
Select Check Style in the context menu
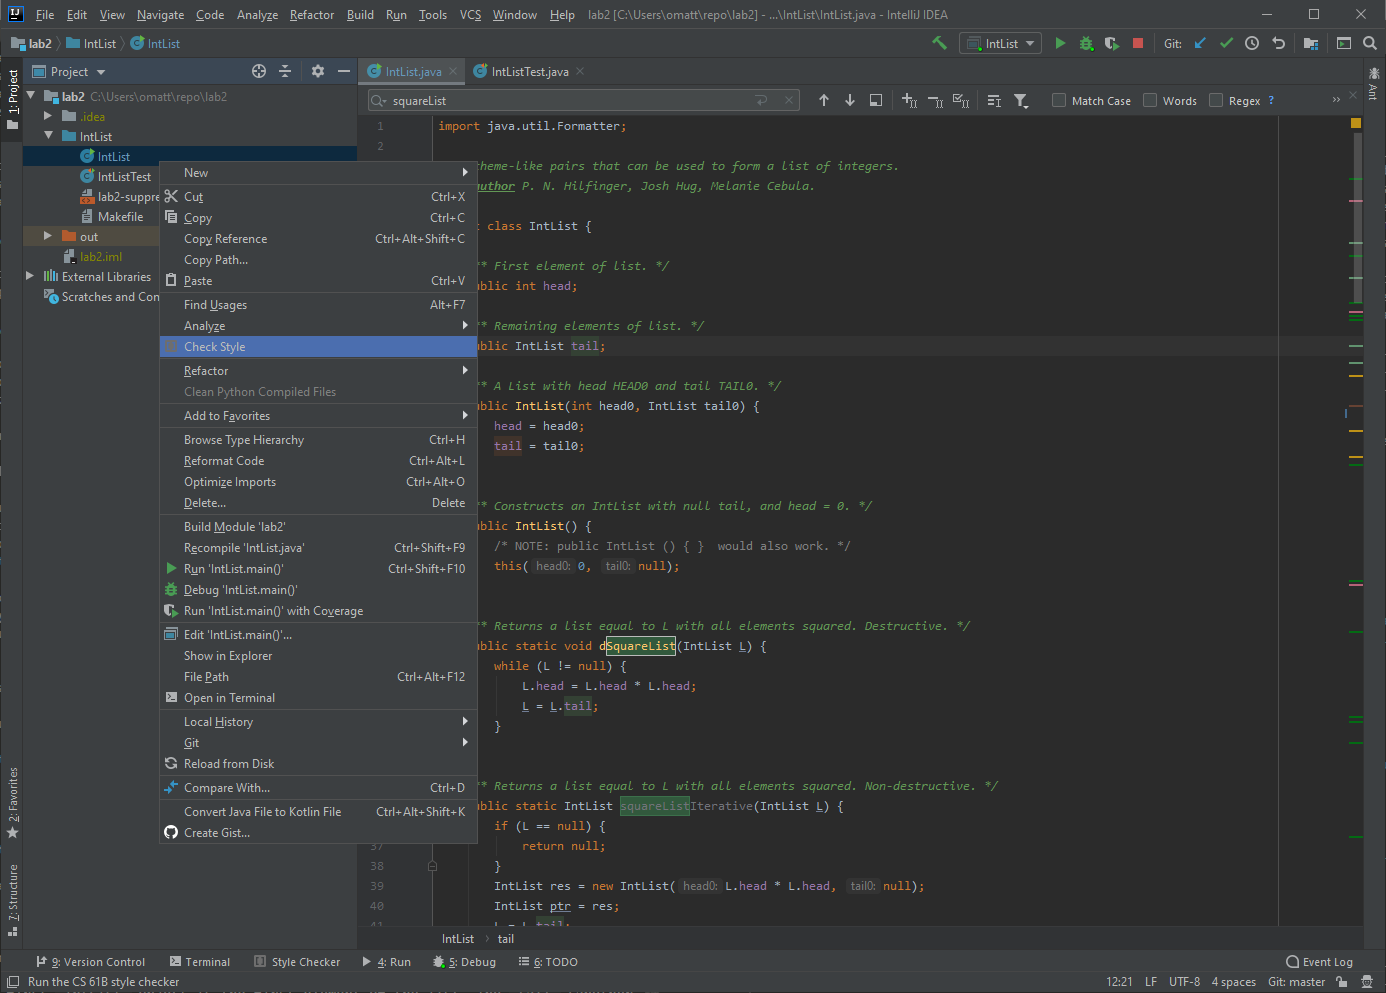(x=215, y=347)
